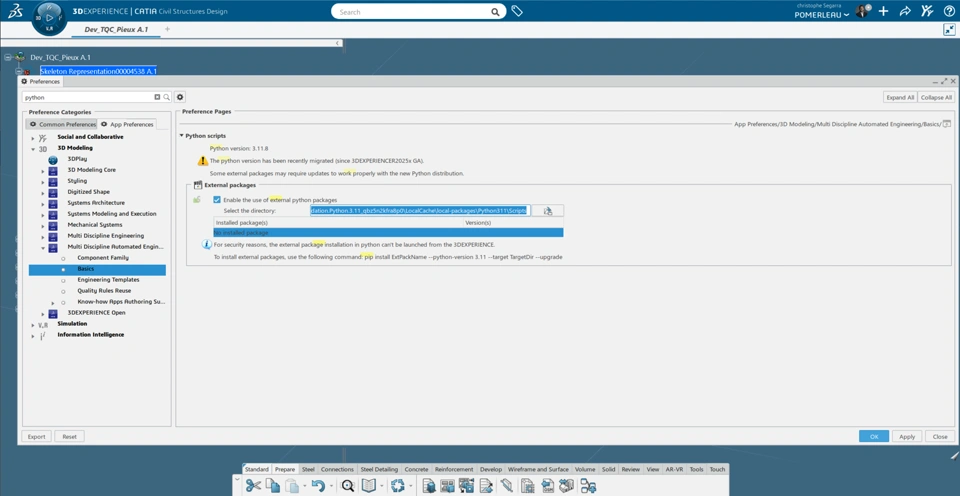Click the magnifier in preferences search box
Image resolution: width=960 pixels, height=496 pixels.
click(166, 97)
